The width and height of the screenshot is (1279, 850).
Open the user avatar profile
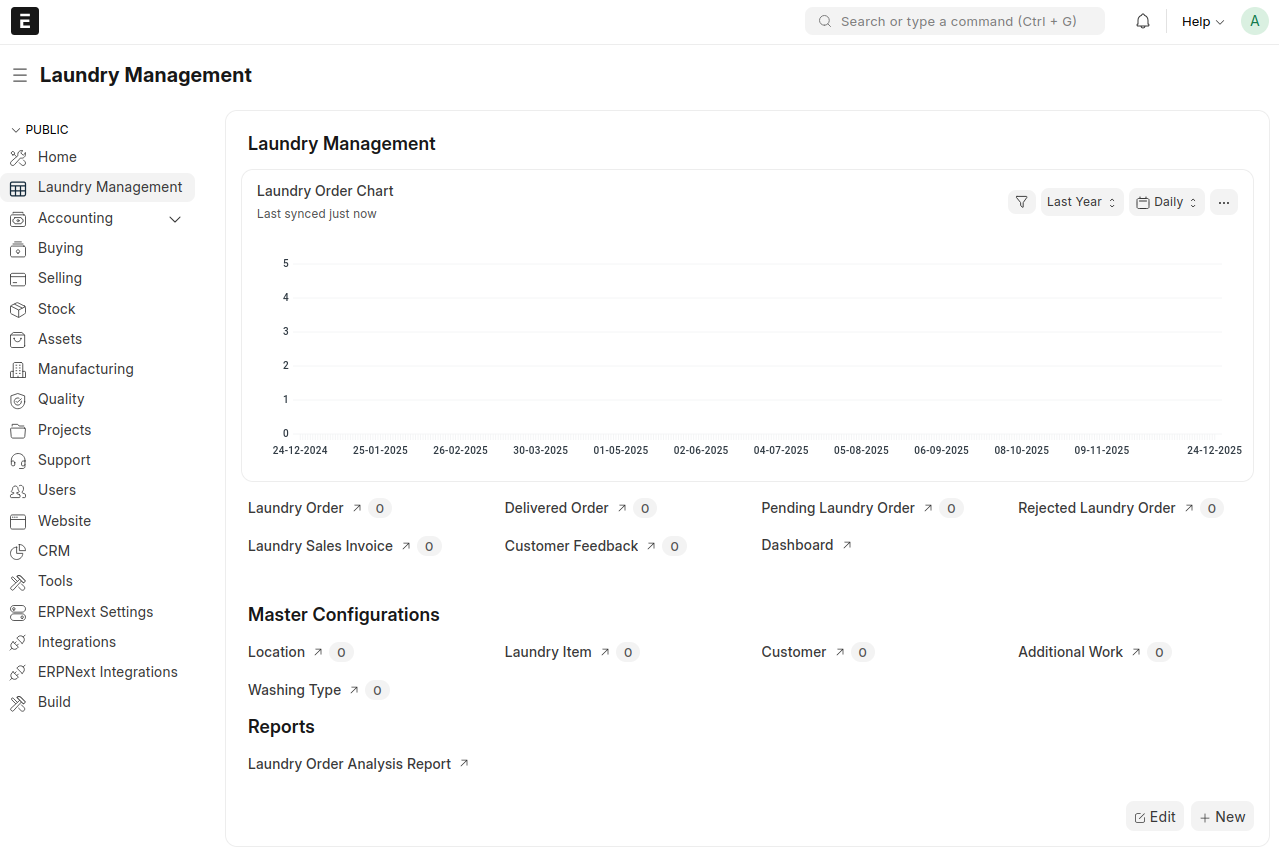[1254, 20]
